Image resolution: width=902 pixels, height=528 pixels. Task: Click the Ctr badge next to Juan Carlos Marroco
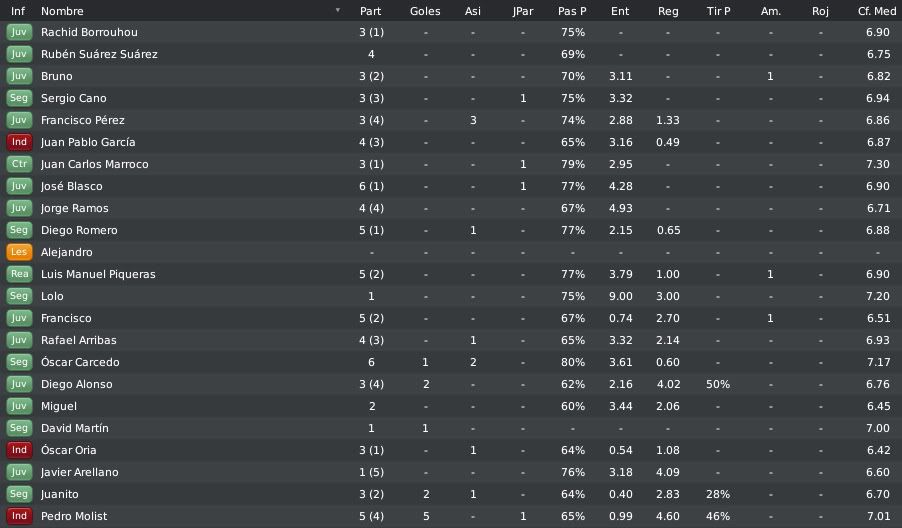[19, 164]
